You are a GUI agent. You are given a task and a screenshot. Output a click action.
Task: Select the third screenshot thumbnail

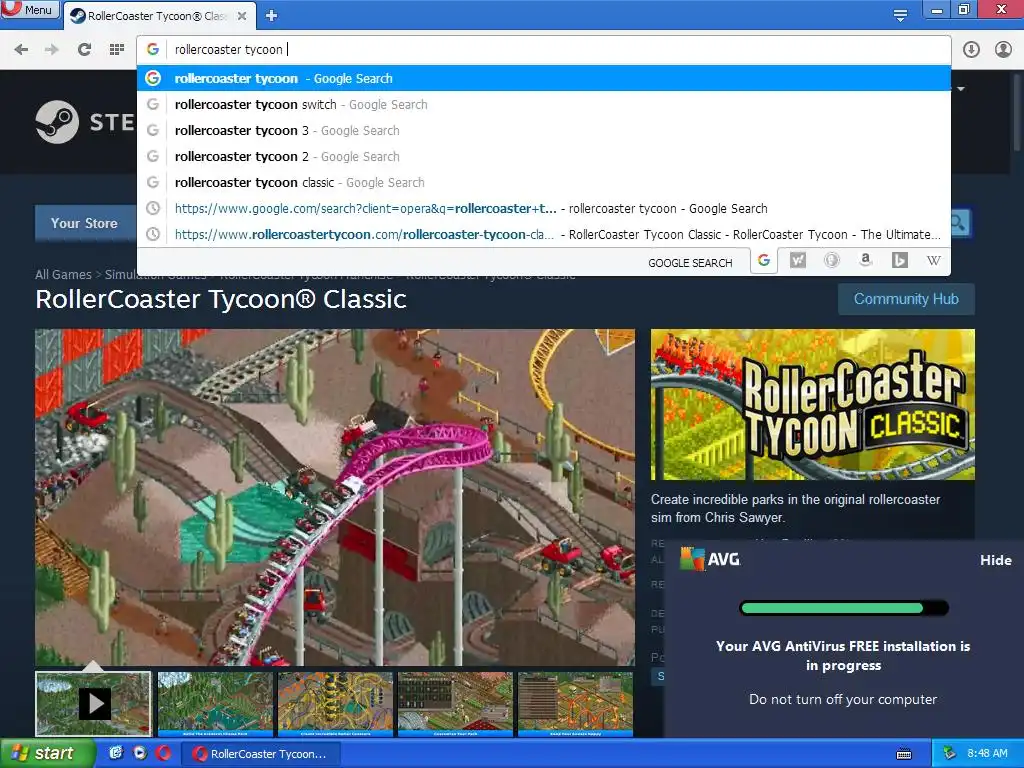point(335,704)
